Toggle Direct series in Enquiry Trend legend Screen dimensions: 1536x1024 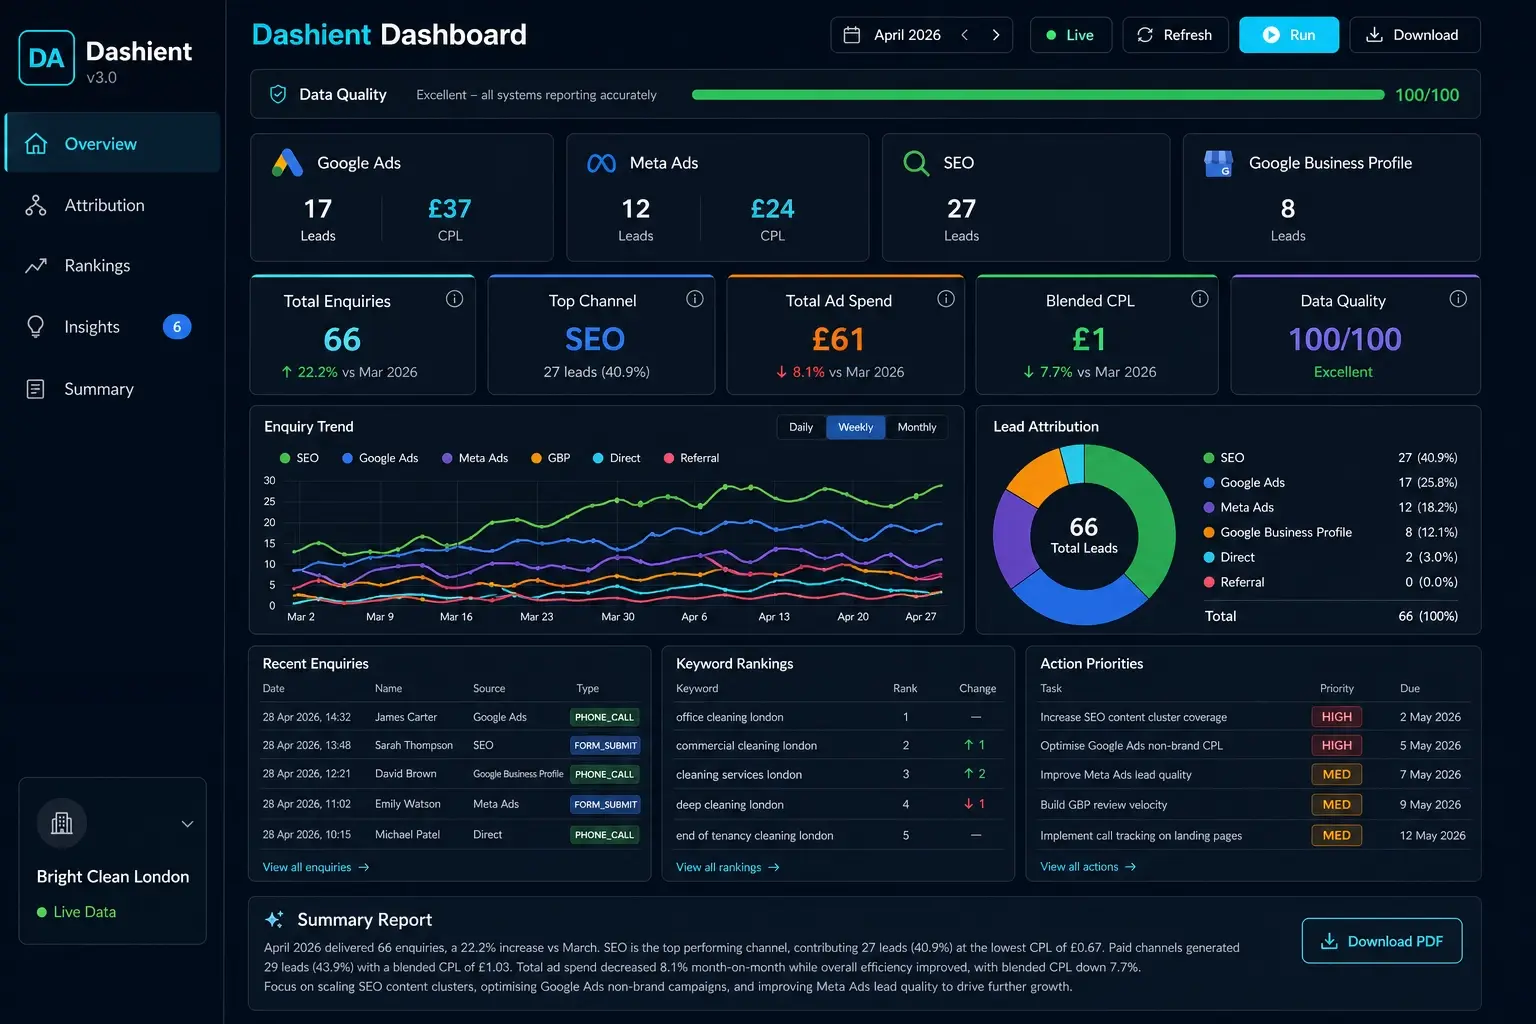(x=617, y=458)
